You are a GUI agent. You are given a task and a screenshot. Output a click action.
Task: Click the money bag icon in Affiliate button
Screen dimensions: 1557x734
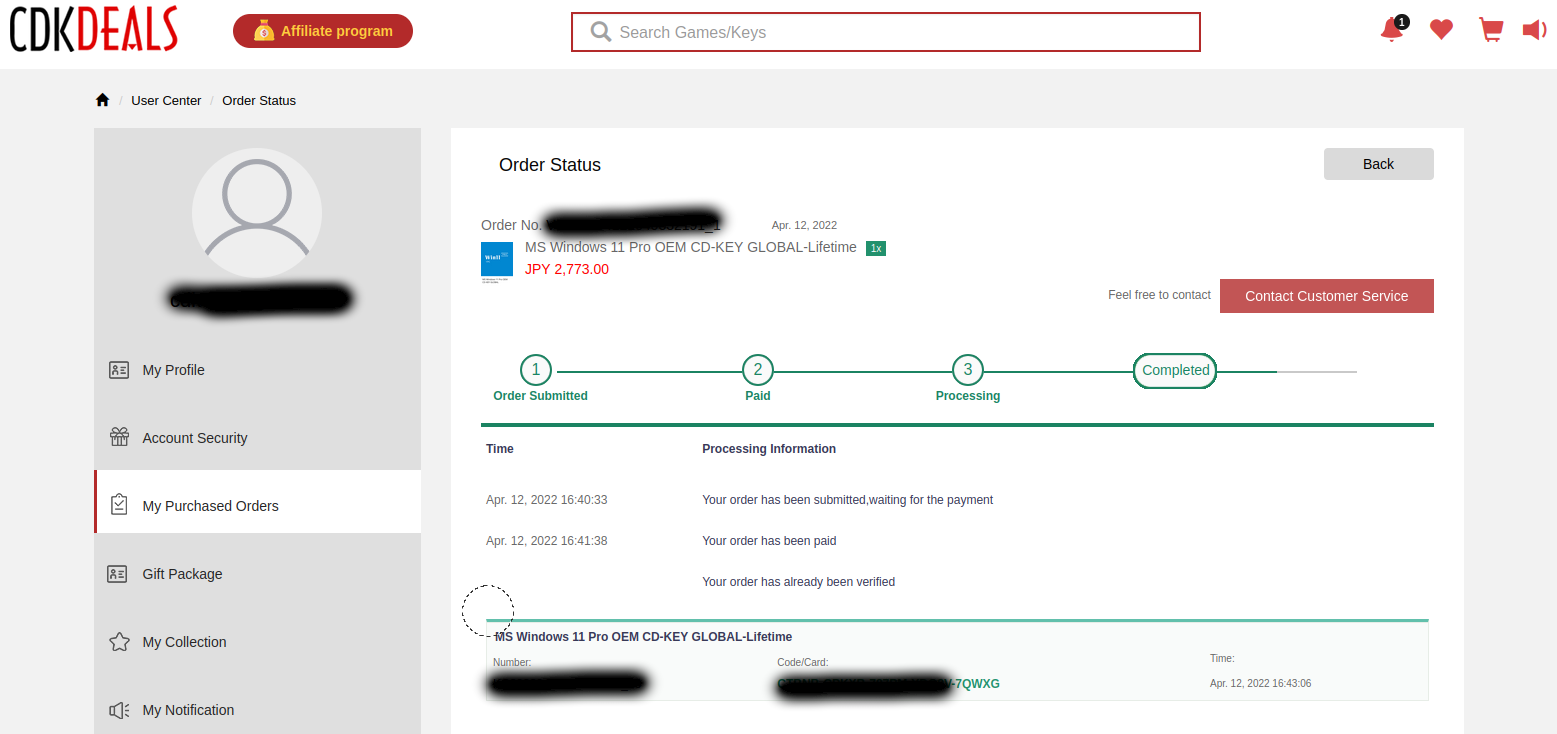point(264,31)
